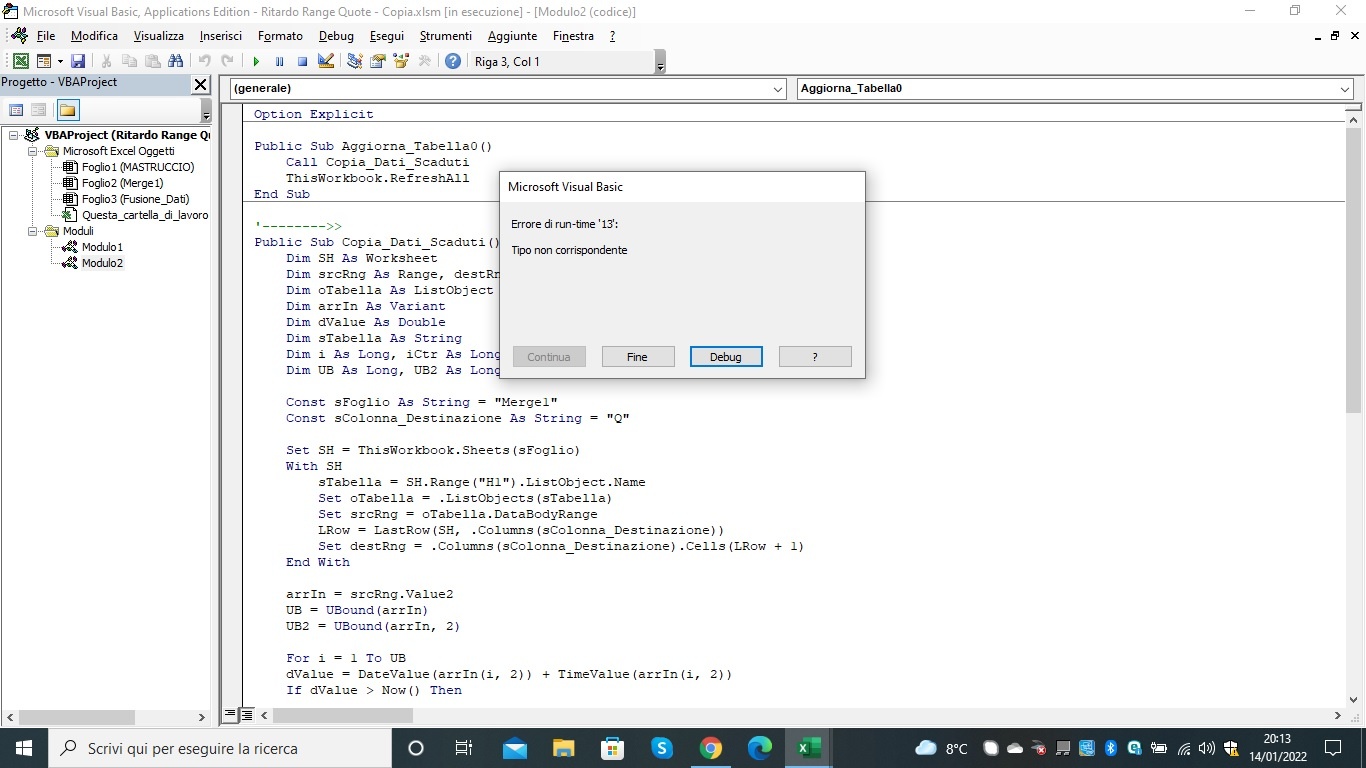This screenshot has width=1366, height=768.
Task: Collapse the Microsoft Excel Oggetti folder
Action: pyautogui.click(x=33, y=151)
